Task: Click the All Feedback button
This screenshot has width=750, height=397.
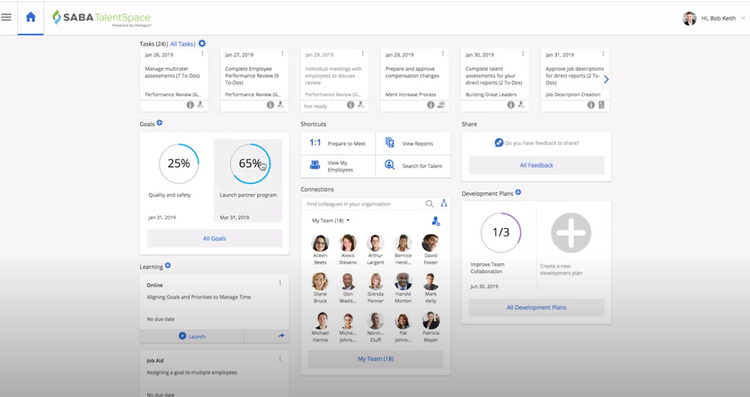Action: [x=536, y=165]
